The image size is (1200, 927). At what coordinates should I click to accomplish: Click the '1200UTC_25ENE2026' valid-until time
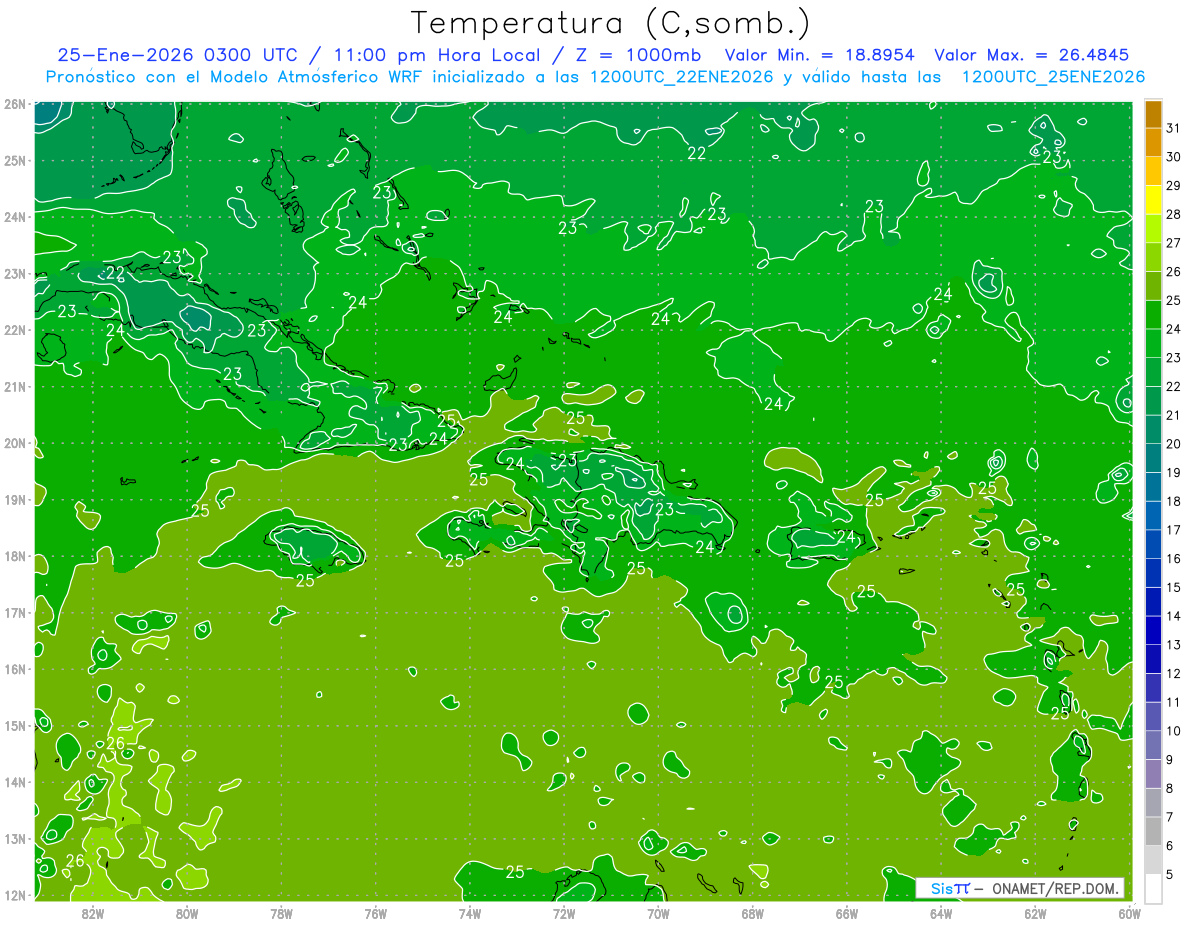click(1053, 77)
